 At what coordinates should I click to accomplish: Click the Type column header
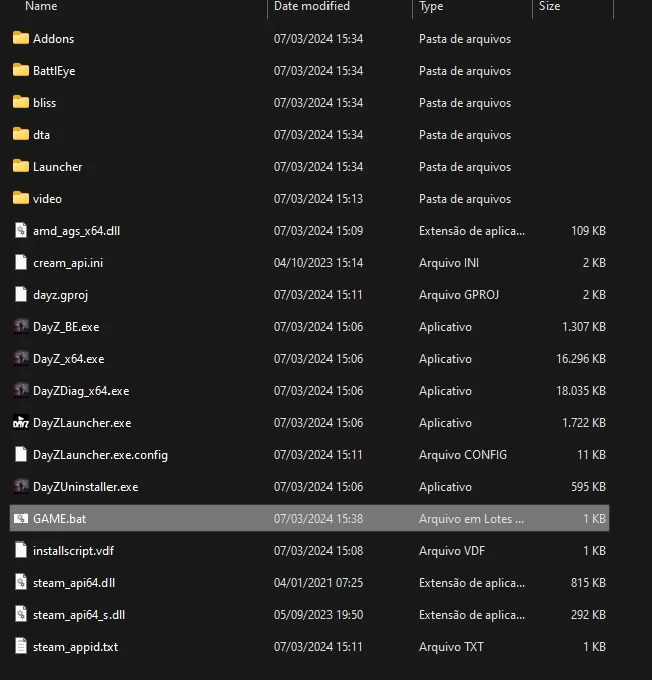(x=431, y=6)
